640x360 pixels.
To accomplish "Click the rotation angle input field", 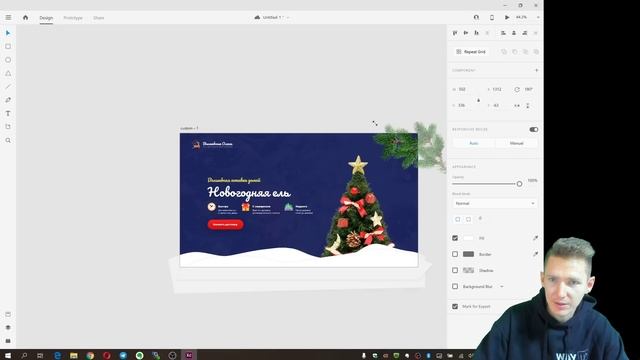I will (529, 89).
